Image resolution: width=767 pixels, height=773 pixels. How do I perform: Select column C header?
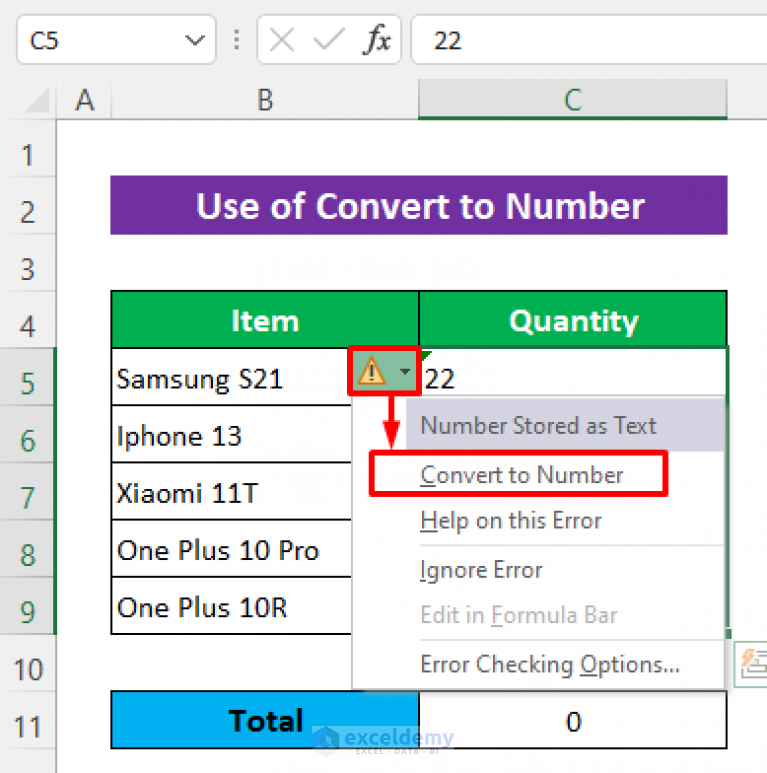pos(572,100)
